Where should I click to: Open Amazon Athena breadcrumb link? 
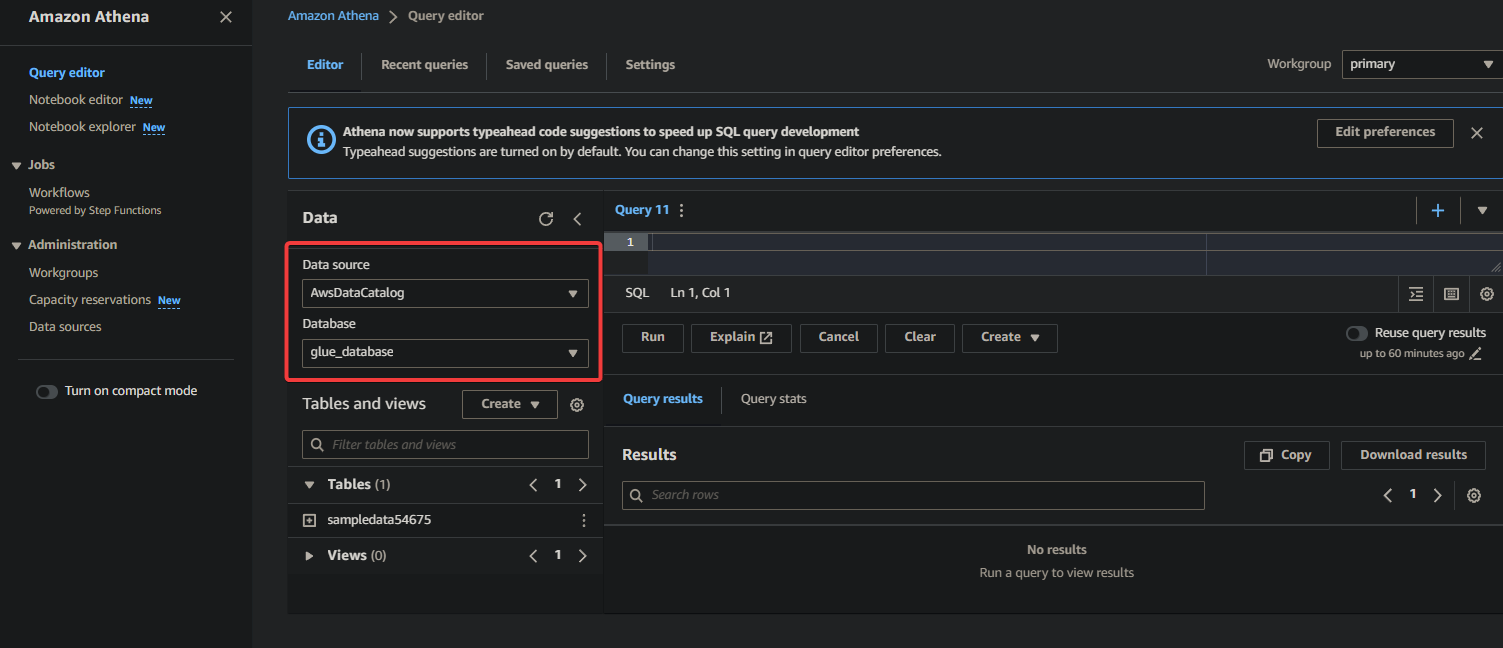(x=333, y=16)
